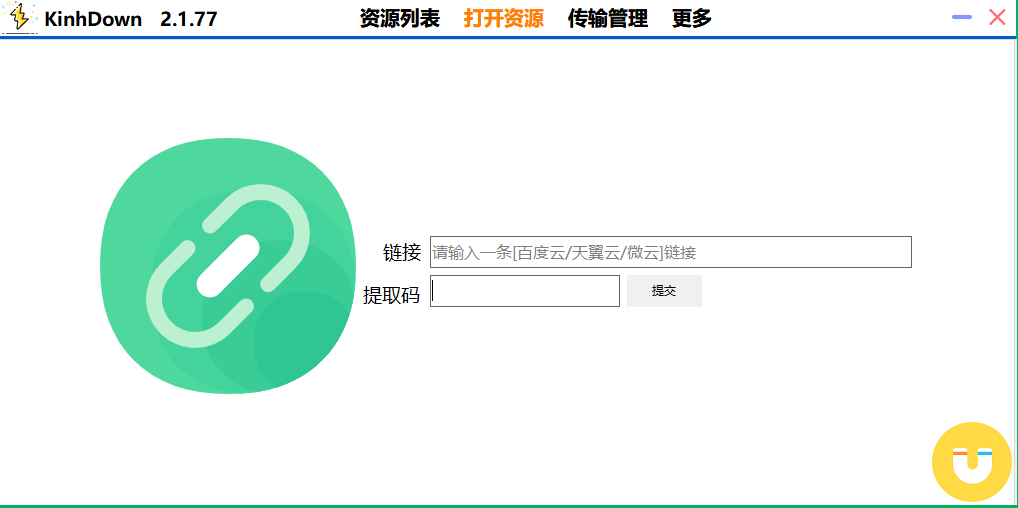Click the 链接 URL input field
The width and height of the screenshot is (1018, 508).
tap(671, 252)
